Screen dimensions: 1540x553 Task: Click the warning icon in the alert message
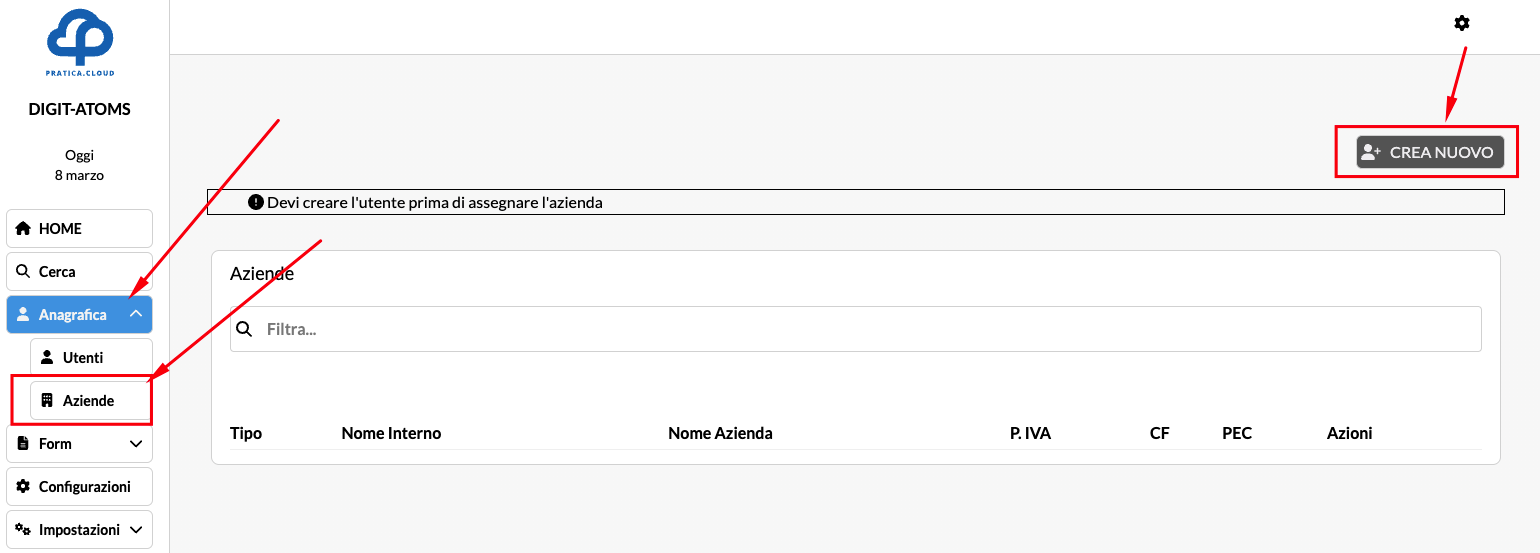[x=255, y=202]
